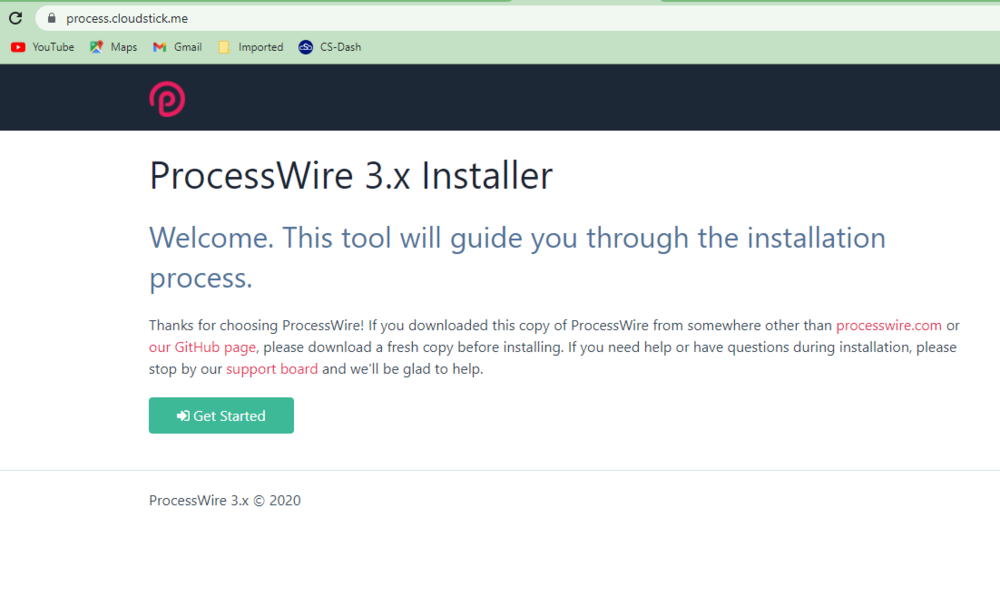The image size is (1000, 596).
Task: Focus the address bar showing process.cloudstick.me
Action: coord(400,18)
